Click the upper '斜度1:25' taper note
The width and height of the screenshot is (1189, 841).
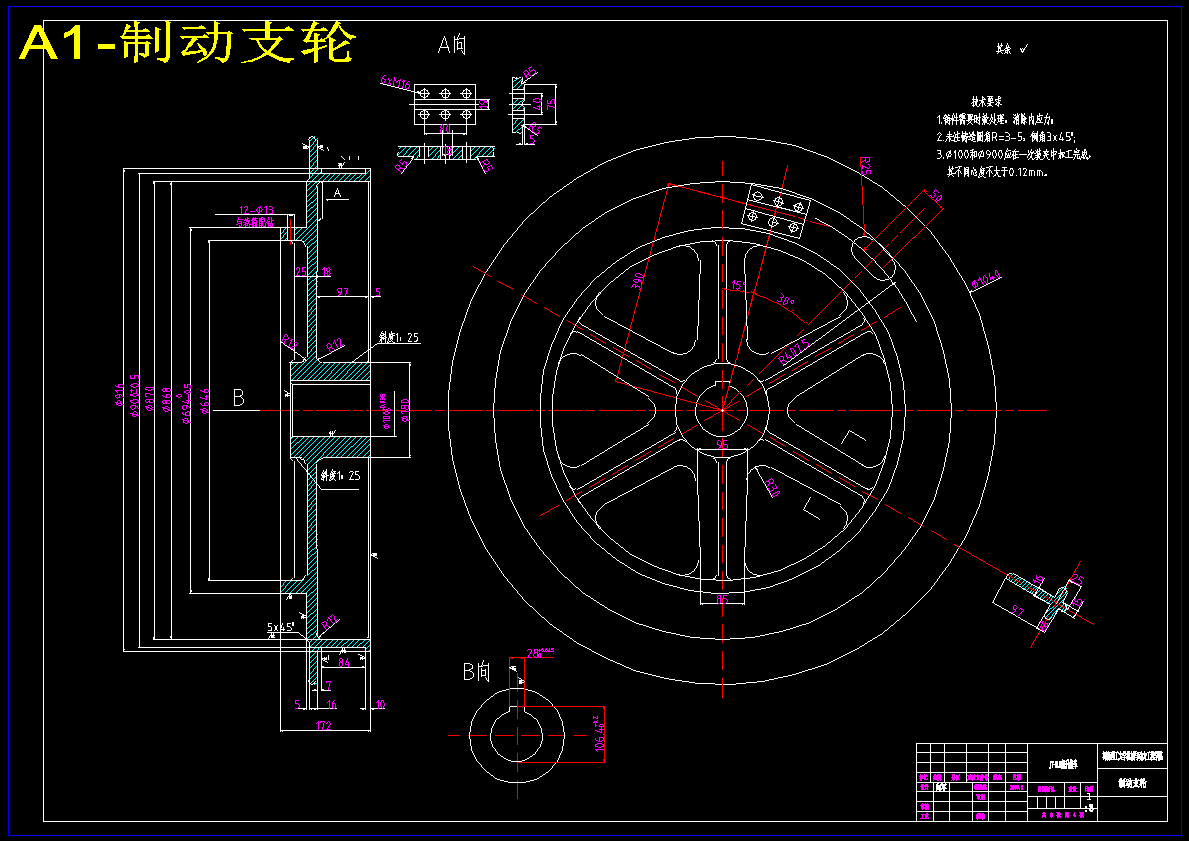(x=400, y=337)
